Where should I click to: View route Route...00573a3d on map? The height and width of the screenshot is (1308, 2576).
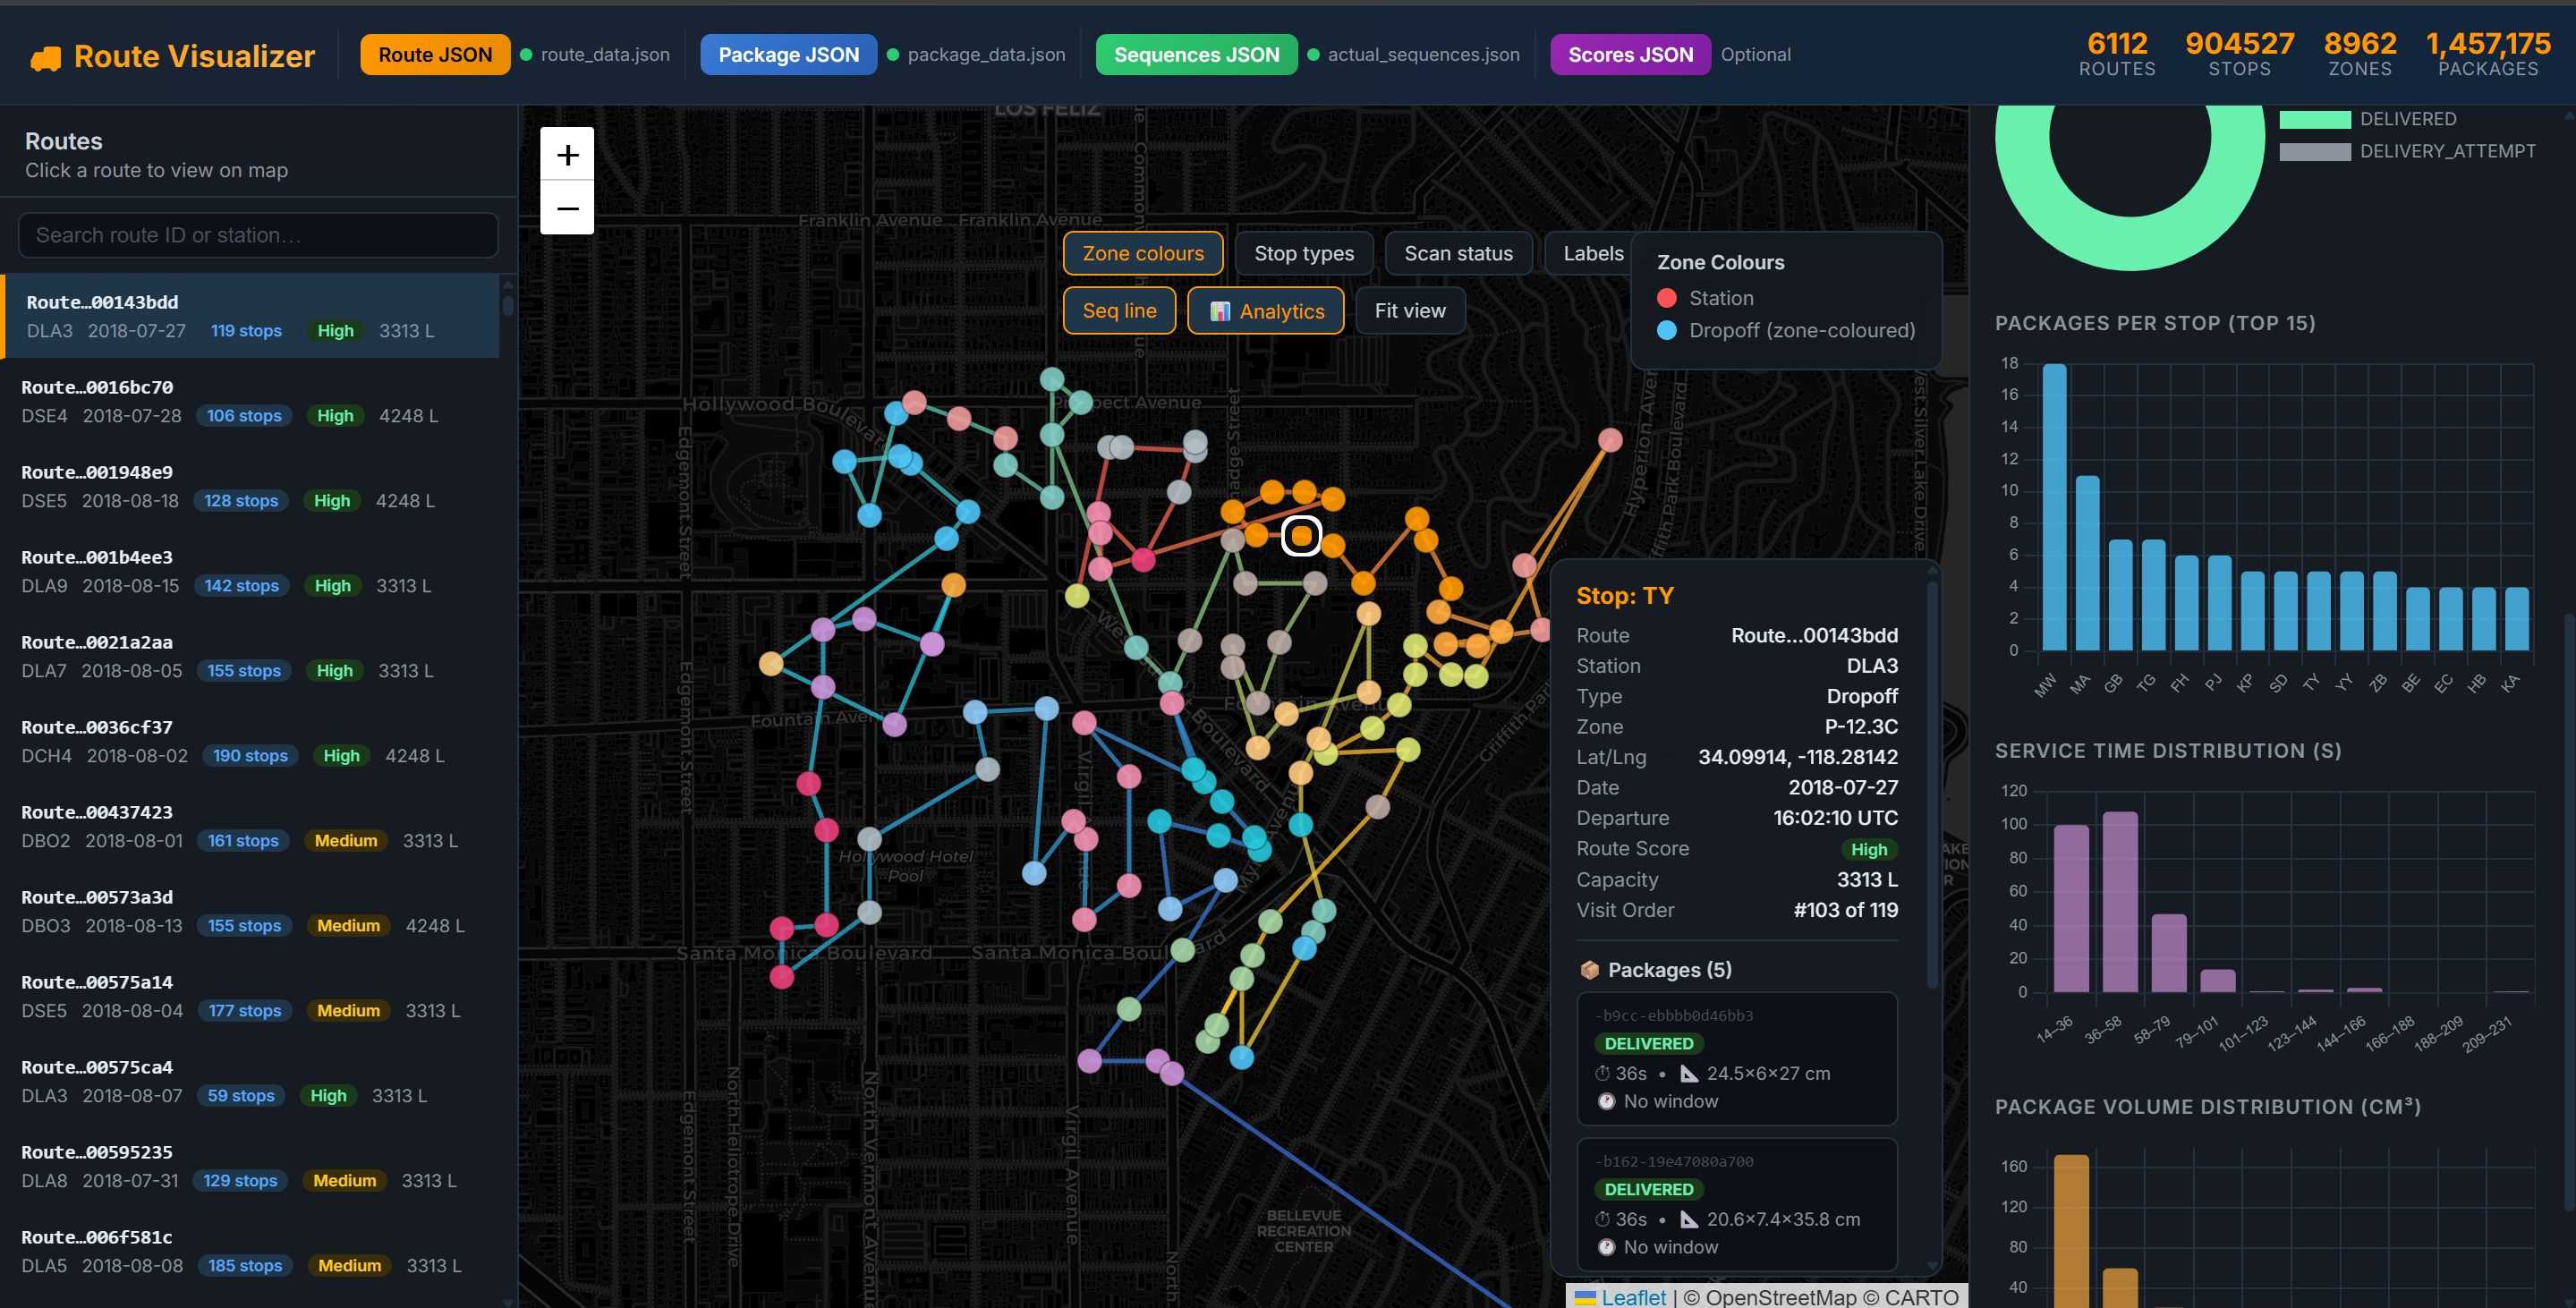click(x=251, y=911)
